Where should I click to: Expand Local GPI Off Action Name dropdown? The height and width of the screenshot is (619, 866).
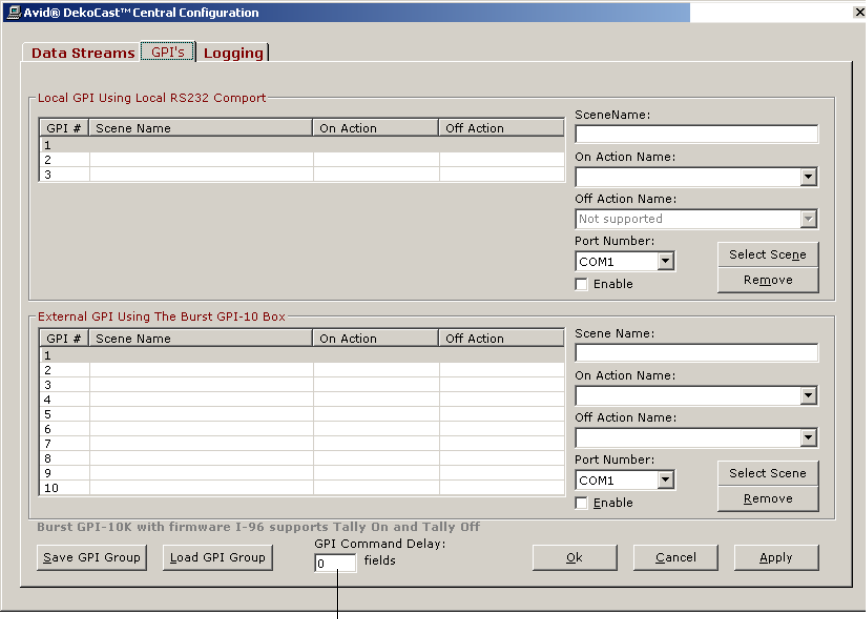click(808, 219)
